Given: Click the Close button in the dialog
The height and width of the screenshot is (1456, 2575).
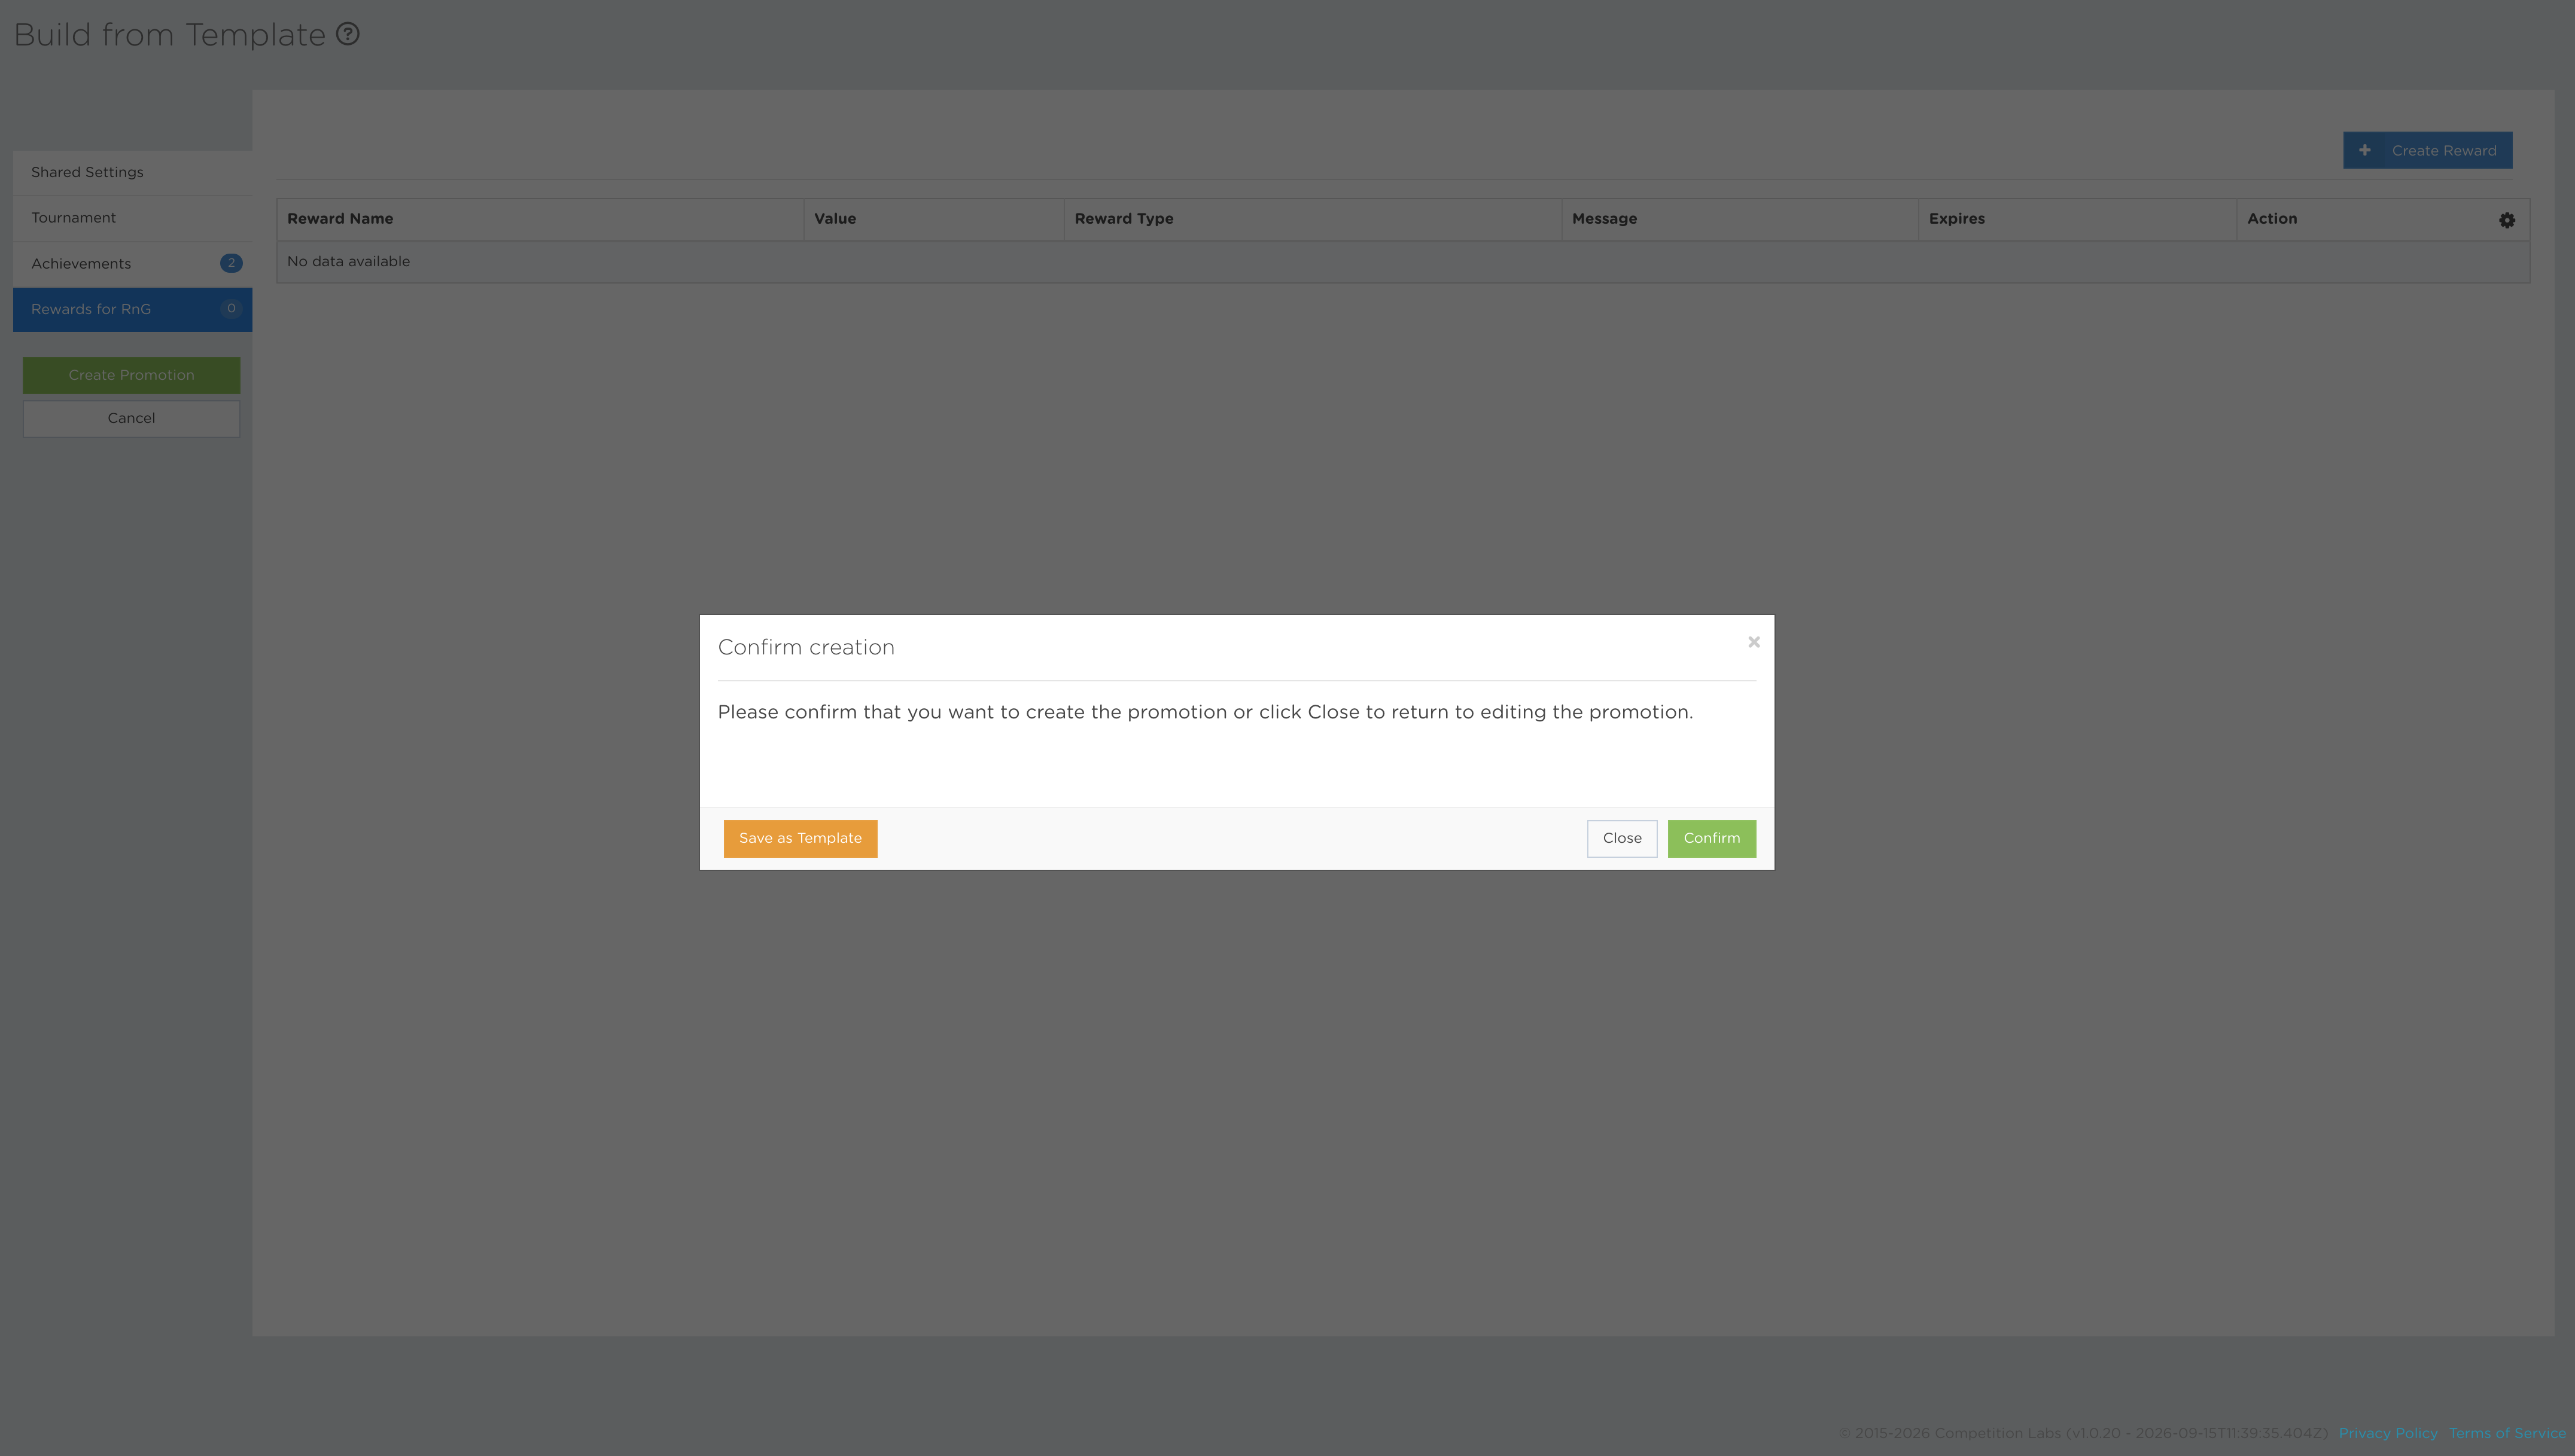Looking at the screenshot, I should 1621,838.
